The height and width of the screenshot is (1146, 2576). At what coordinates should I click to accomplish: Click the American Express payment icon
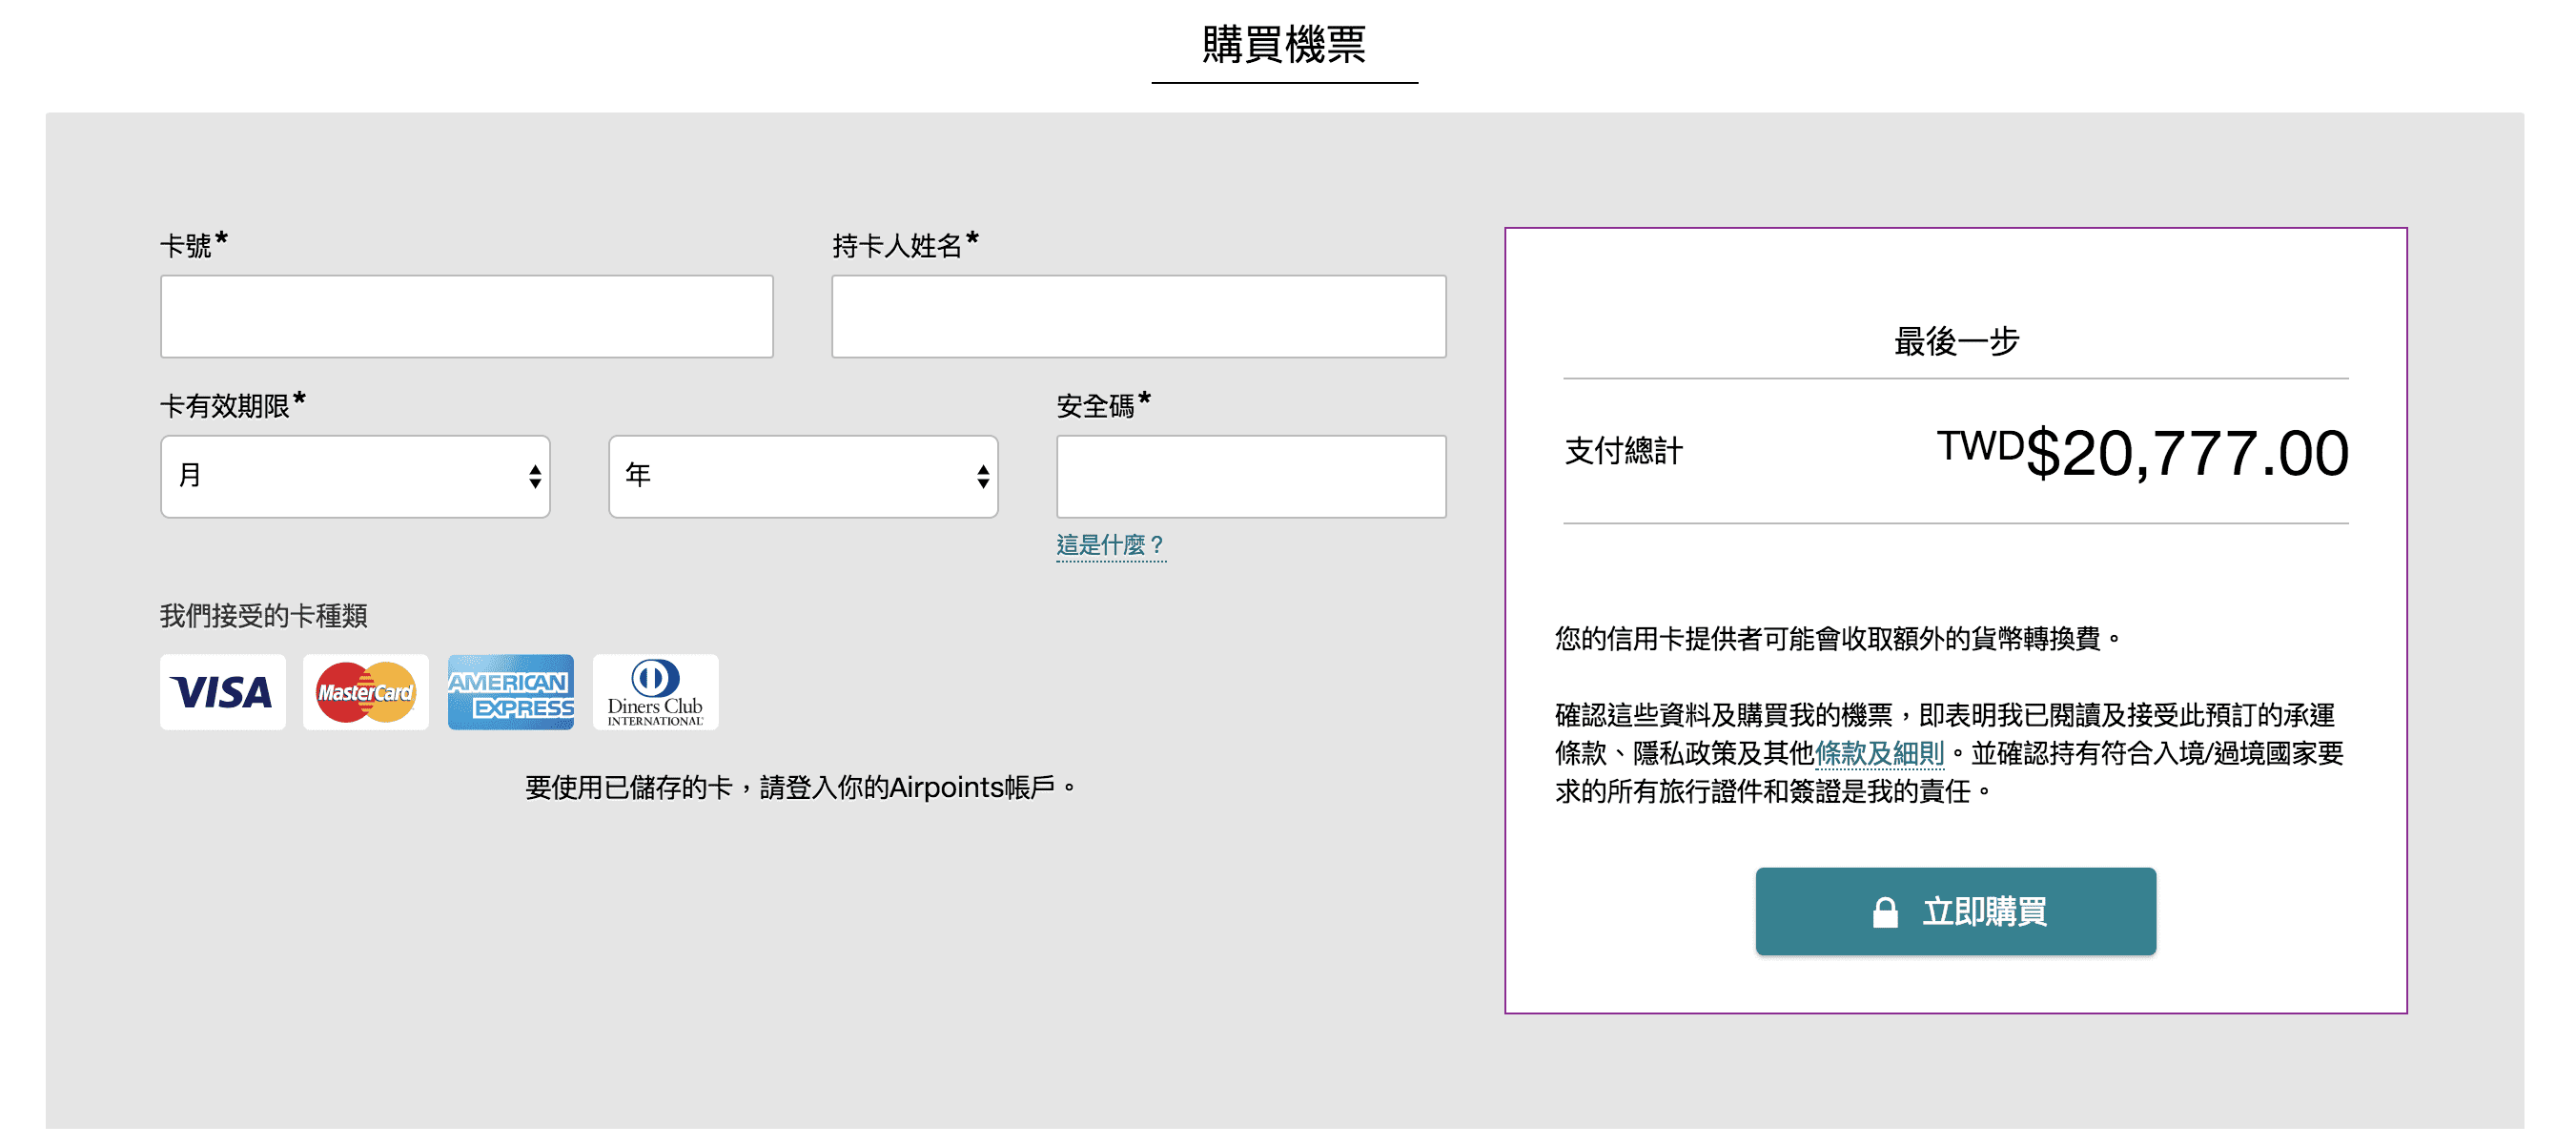point(511,689)
